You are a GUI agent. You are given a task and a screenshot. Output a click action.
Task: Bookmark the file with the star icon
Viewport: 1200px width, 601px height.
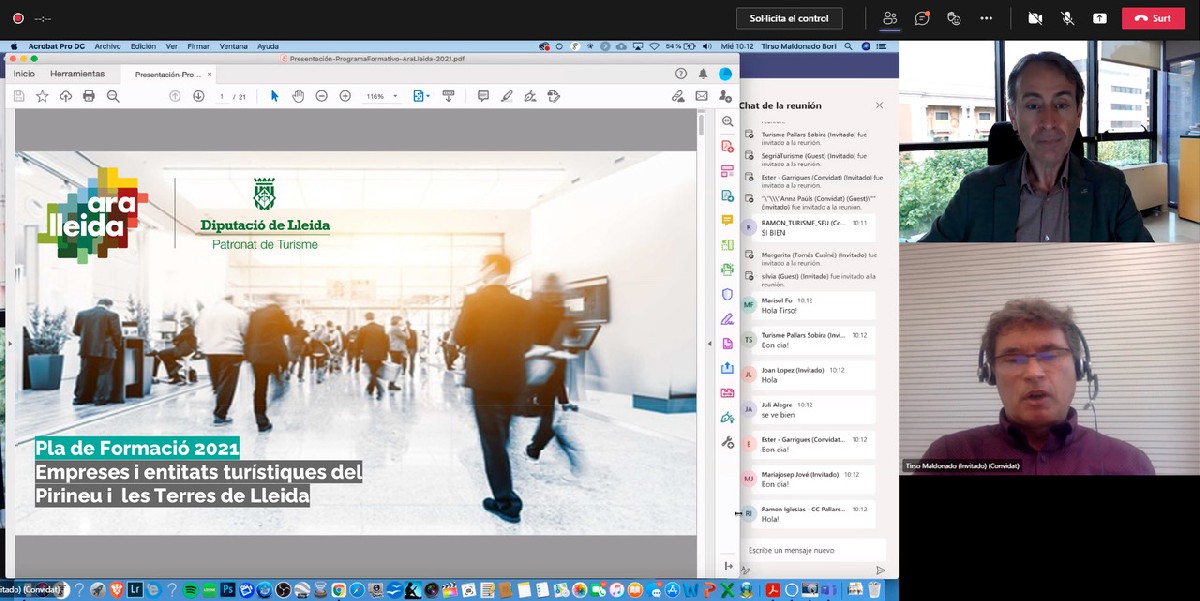(42, 96)
